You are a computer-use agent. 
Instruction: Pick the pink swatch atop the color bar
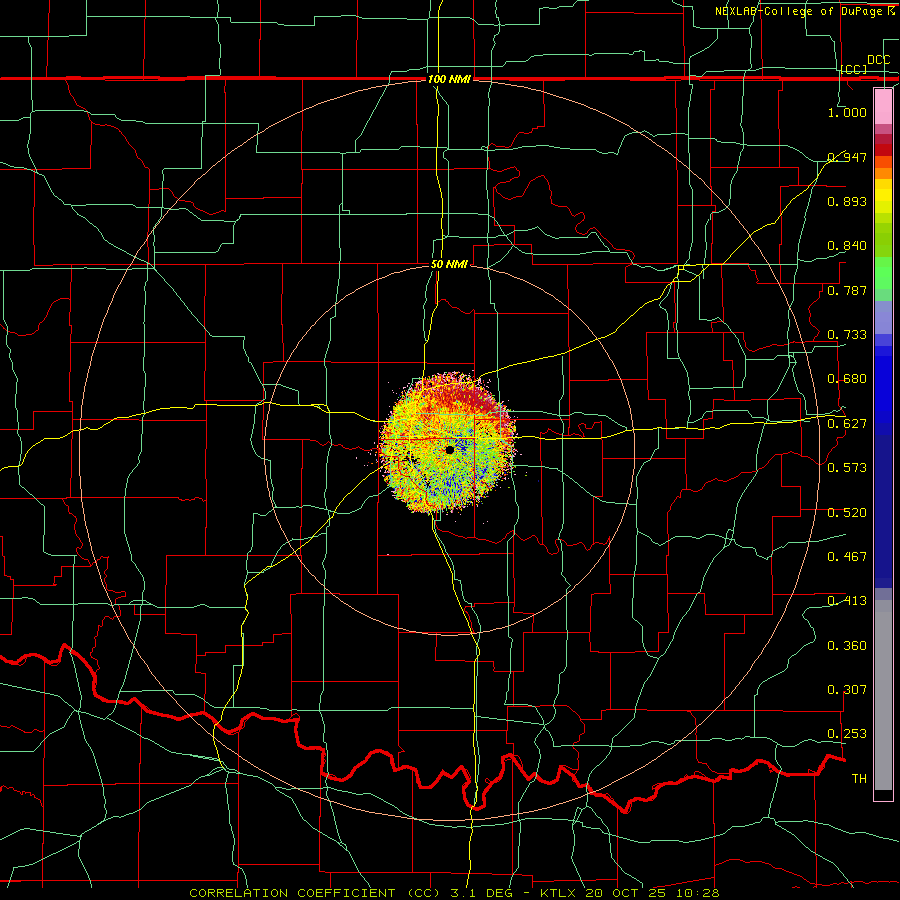coord(883,106)
